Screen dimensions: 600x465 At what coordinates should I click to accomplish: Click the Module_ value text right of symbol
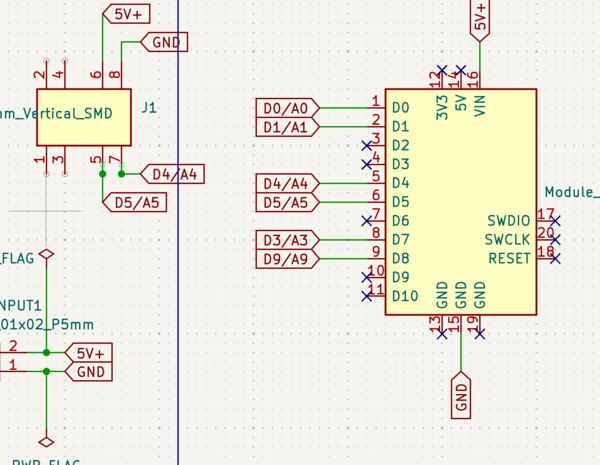[x=572, y=192]
